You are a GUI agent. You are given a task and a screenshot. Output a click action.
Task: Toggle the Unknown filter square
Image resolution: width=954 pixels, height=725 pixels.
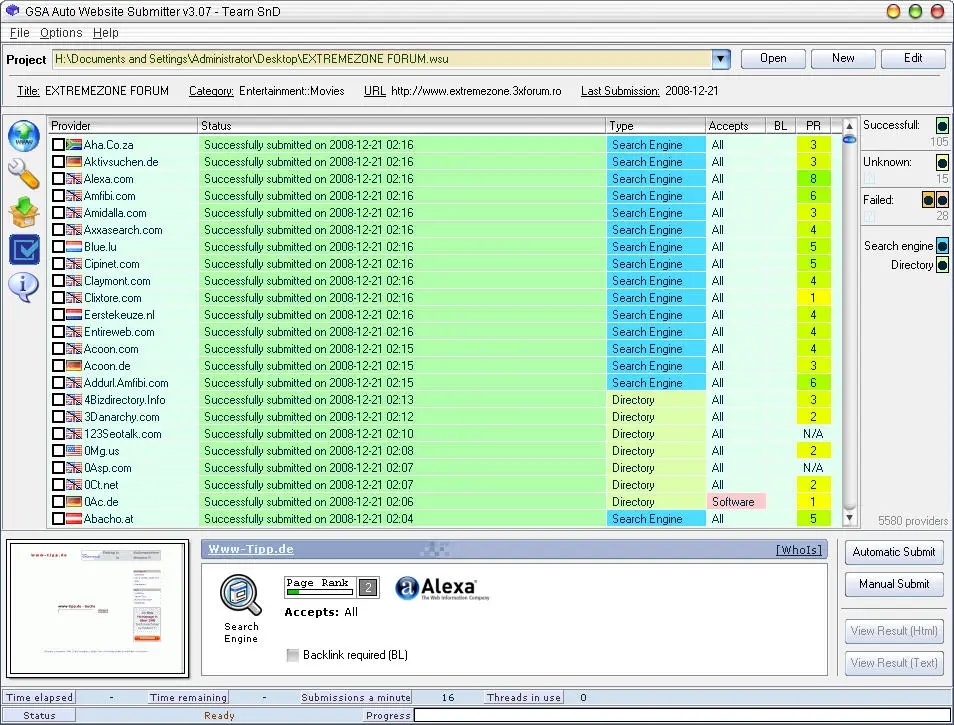(x=942, y=162)
